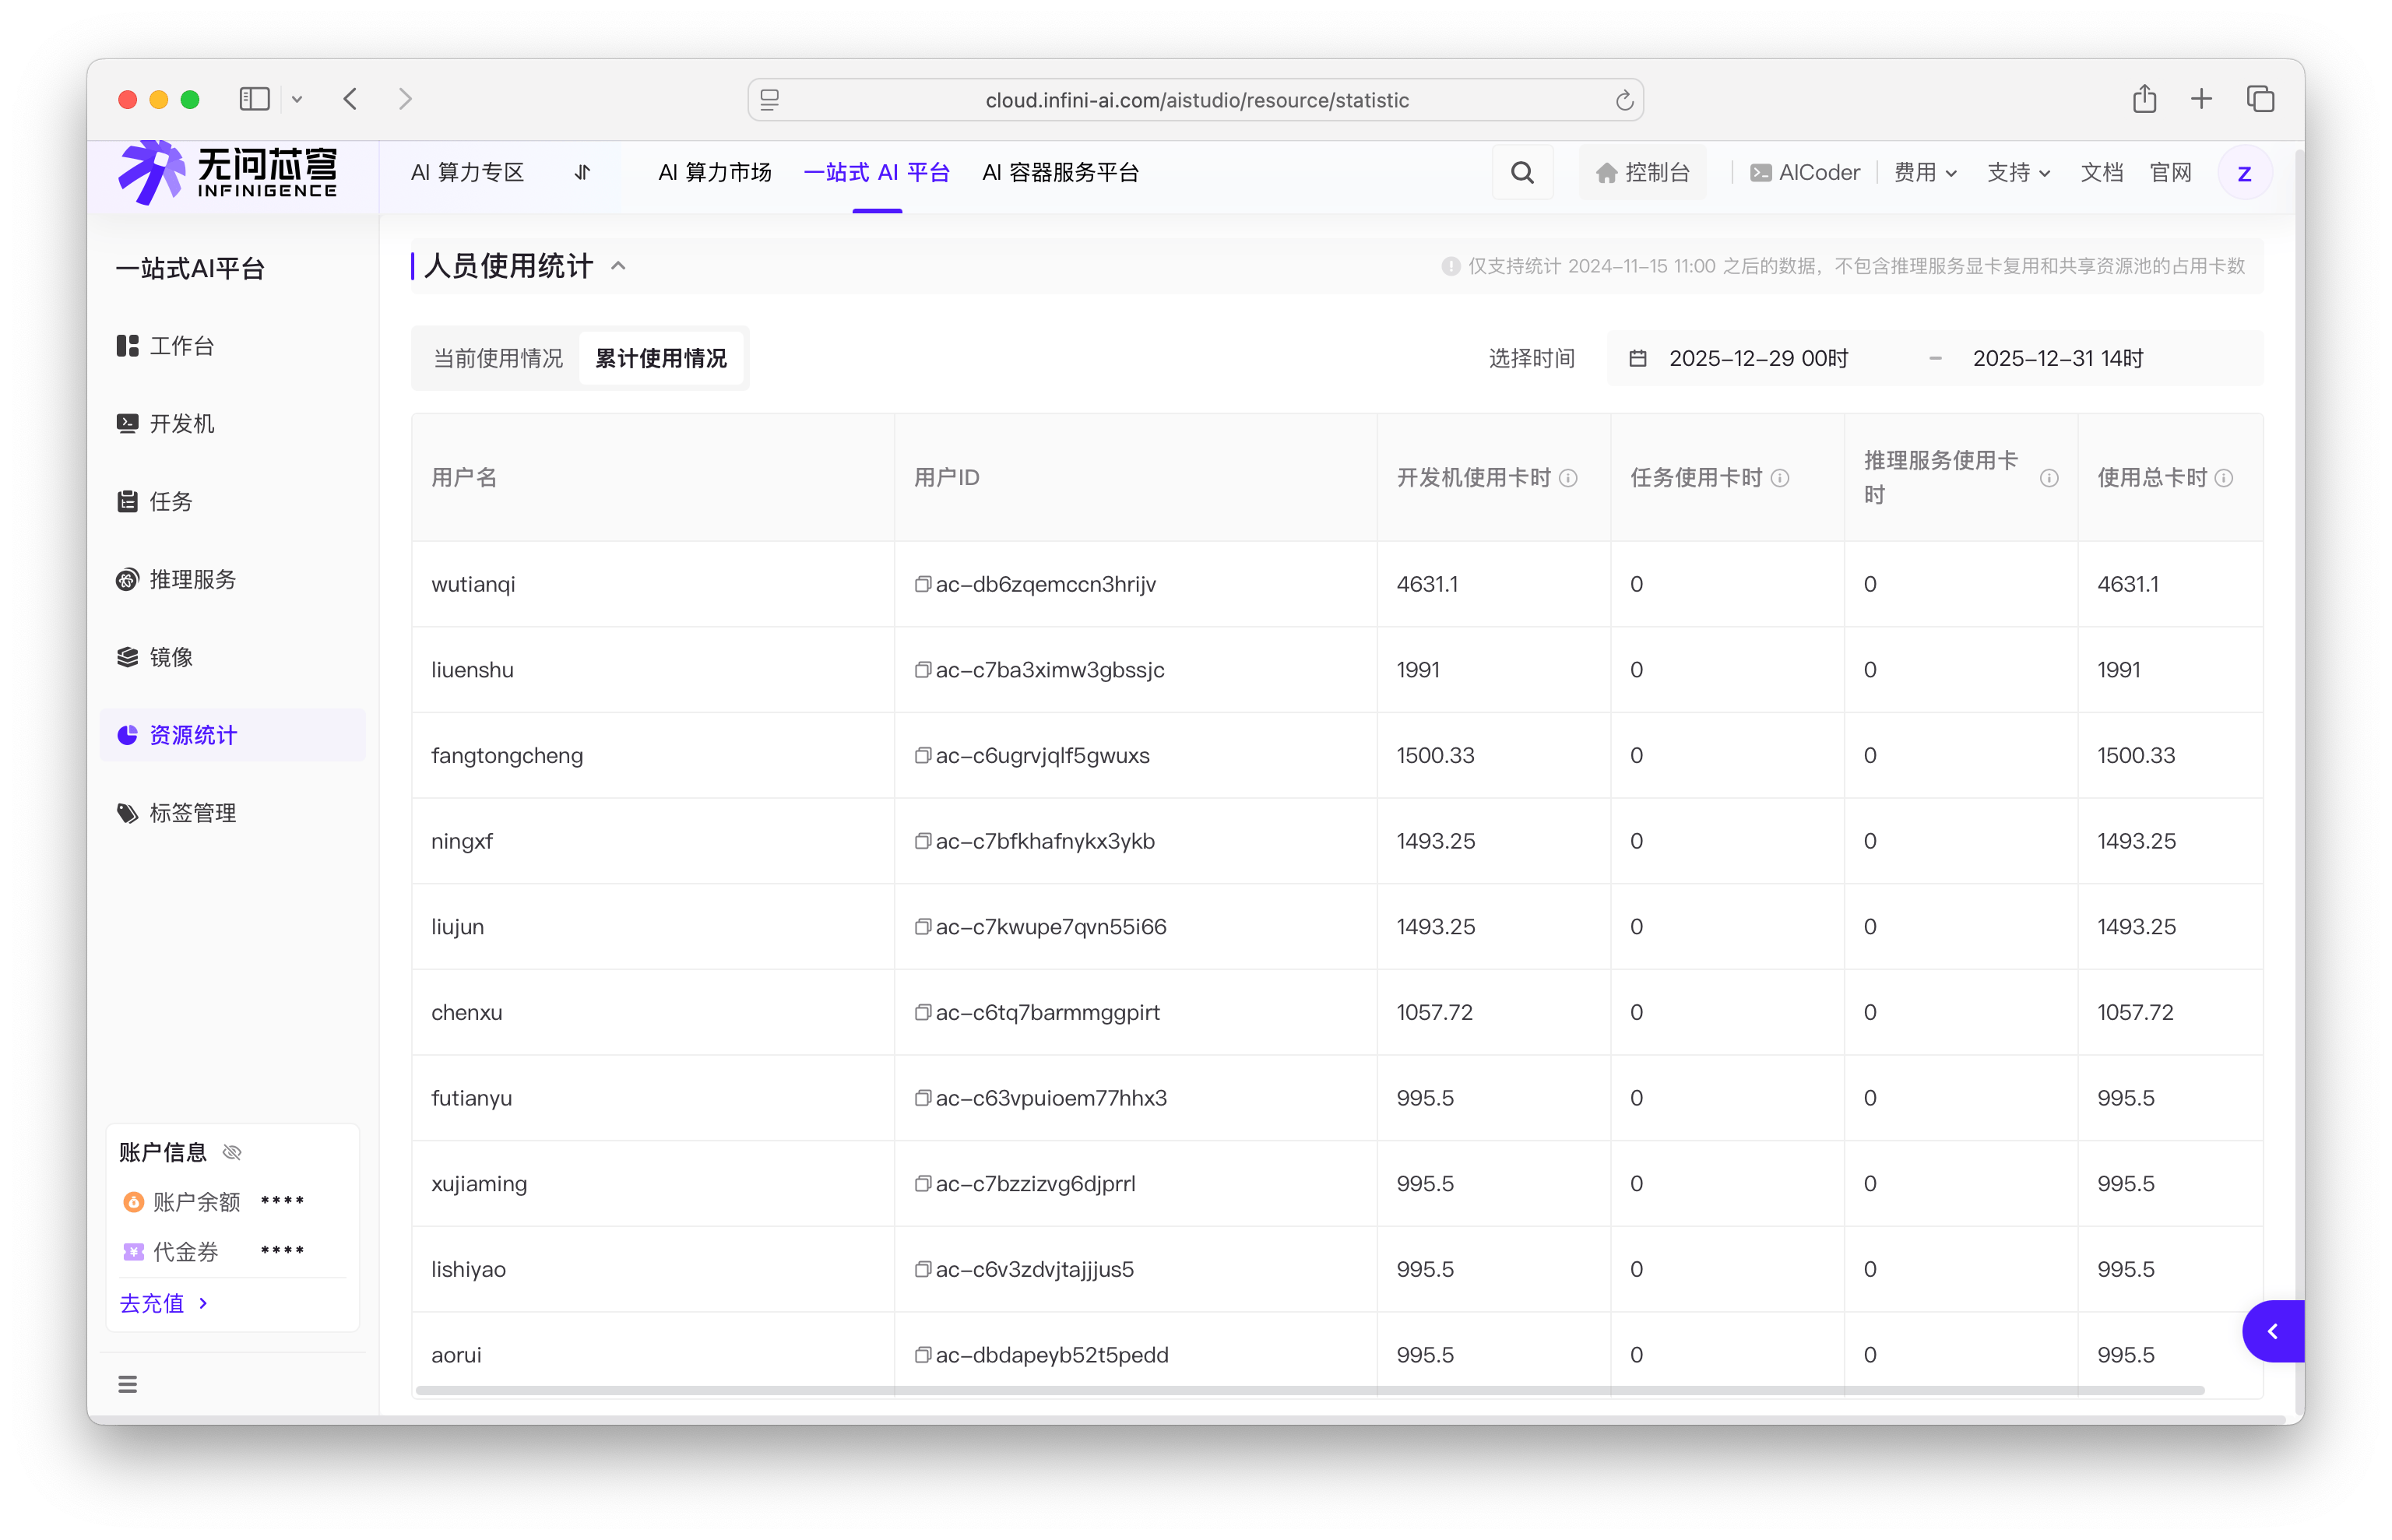Screen dimensions: 2392x1540
Task: Click info icon beside 使用总卡时 header
Action: click(x=2224, y=478)
